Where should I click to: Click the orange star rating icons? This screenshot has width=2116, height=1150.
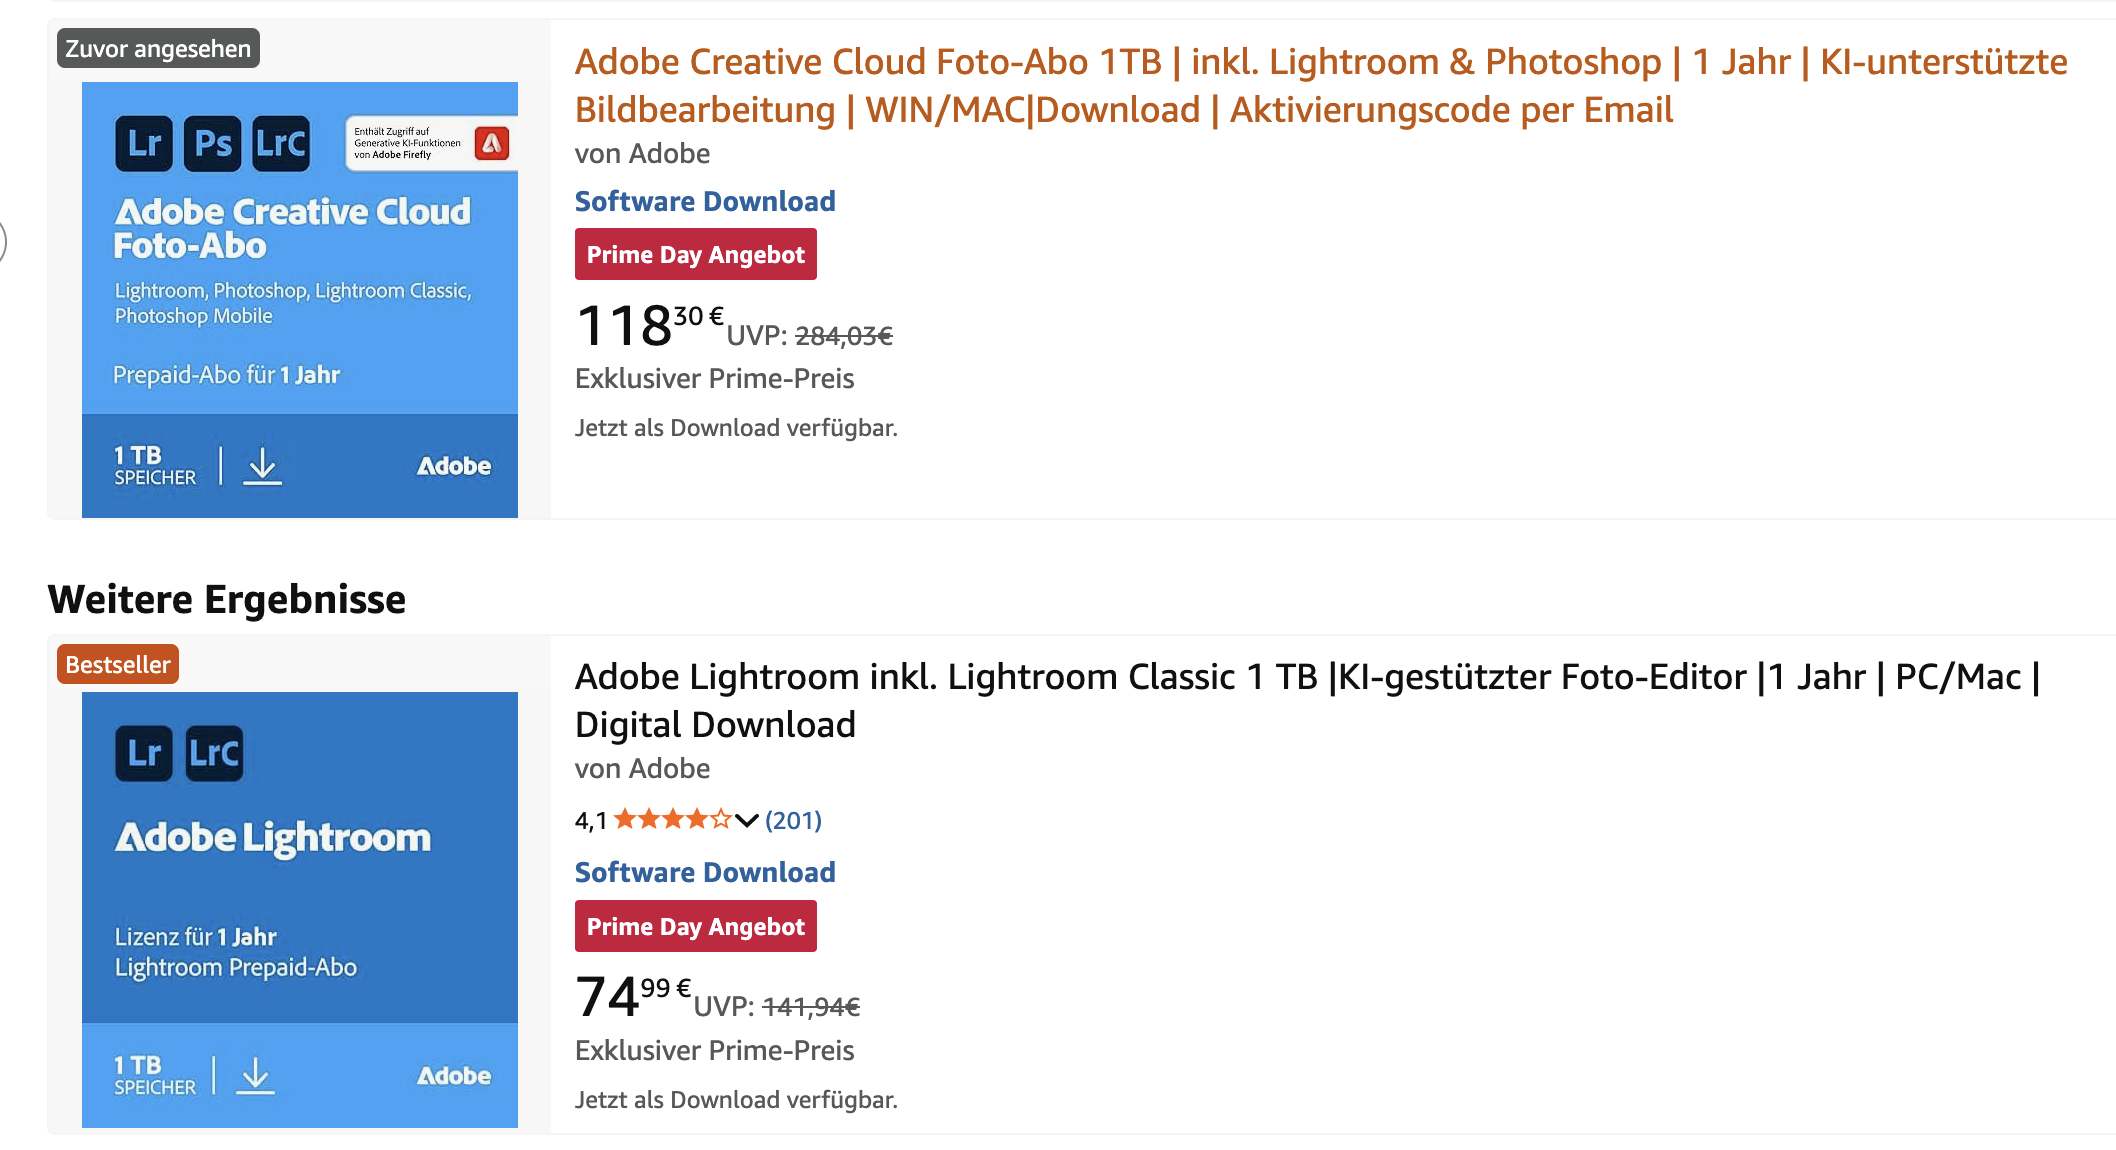coord(672,820)
